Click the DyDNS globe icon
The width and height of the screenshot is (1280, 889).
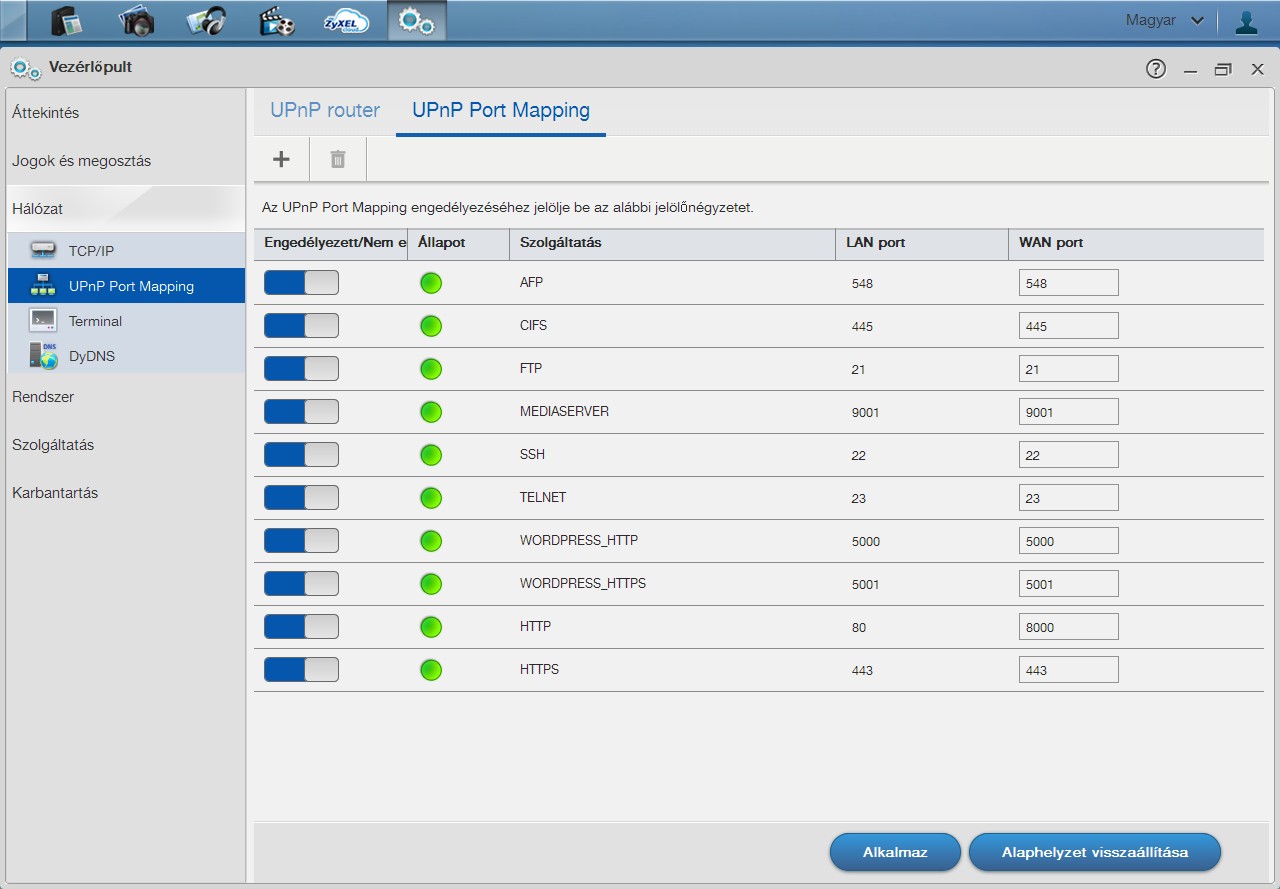coord(43,356)
